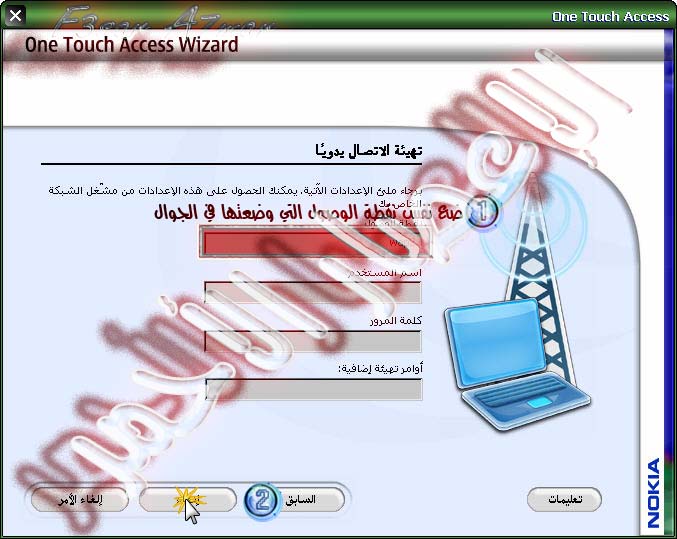Click the red access point input field
Image resolution: width=677 pixels, height=539 pixels.
[x=315, y=244]
